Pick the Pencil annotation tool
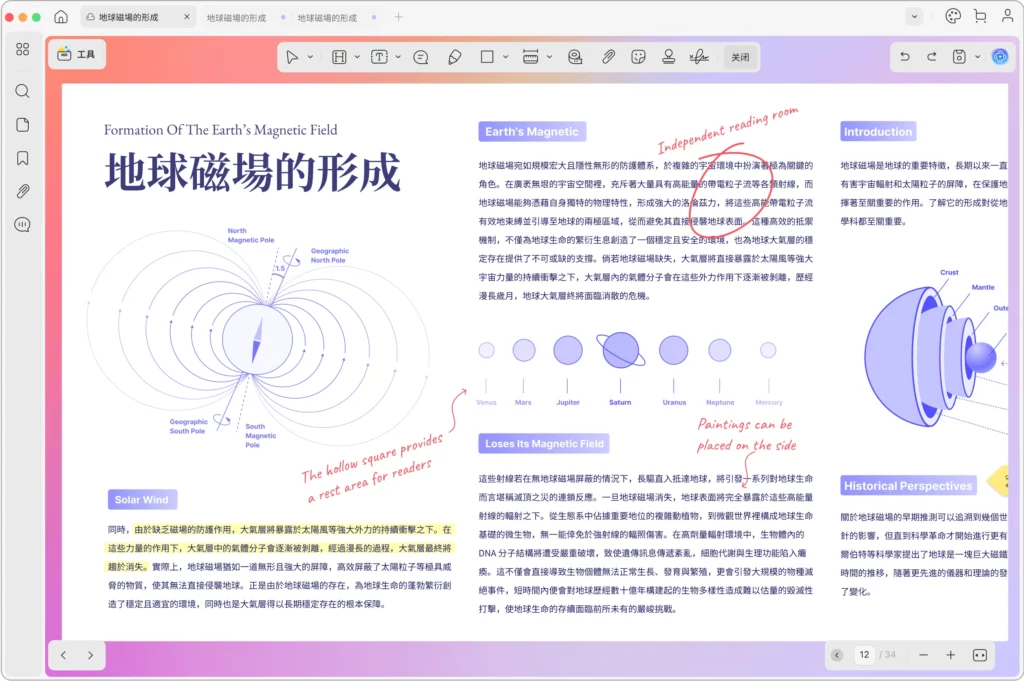 coord(454,56)
